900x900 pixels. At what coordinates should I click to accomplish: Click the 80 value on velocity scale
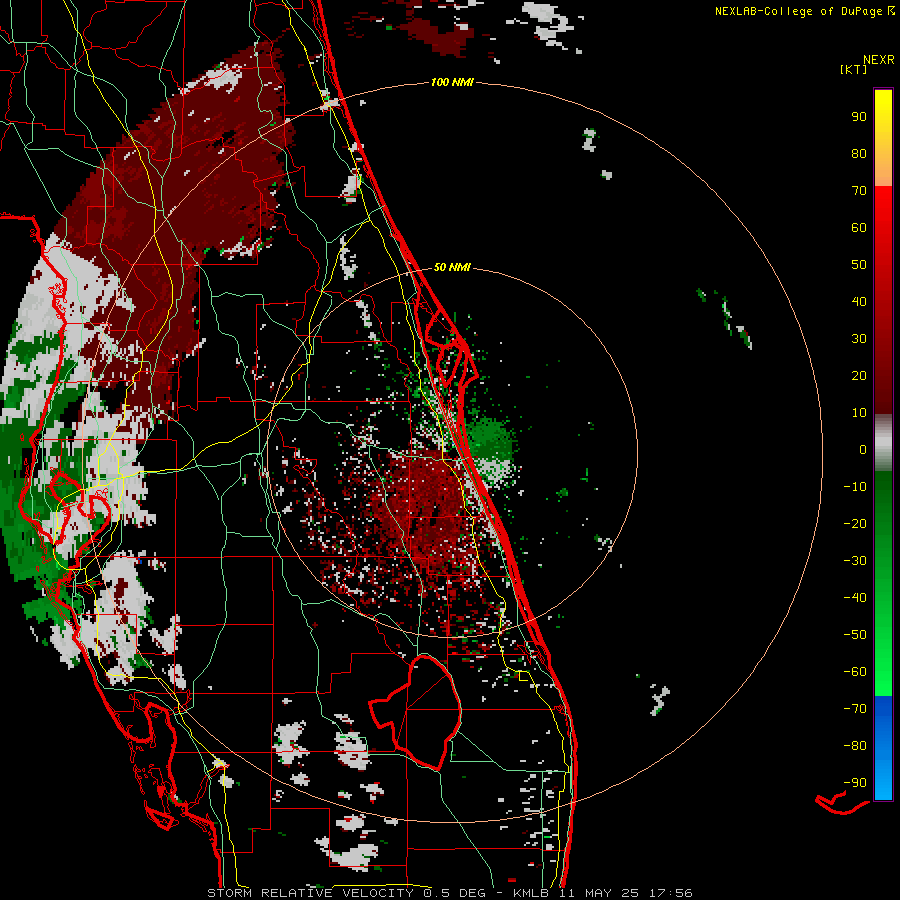(x=859, y=154)
